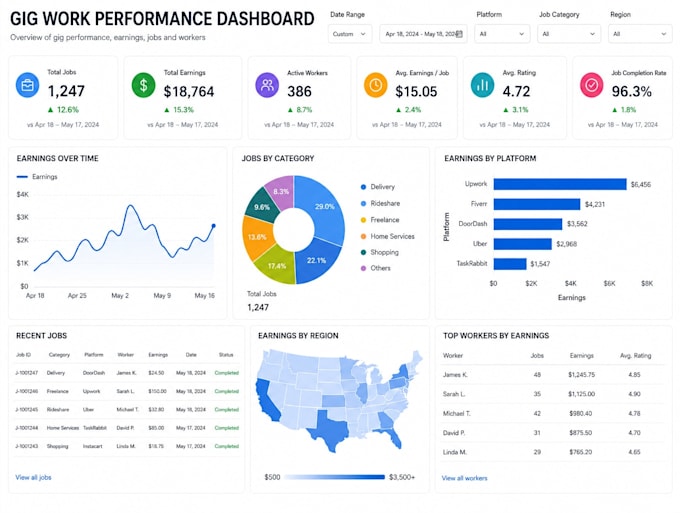Click California on the region map
This screenshot has height=513, width=680.
266,401
